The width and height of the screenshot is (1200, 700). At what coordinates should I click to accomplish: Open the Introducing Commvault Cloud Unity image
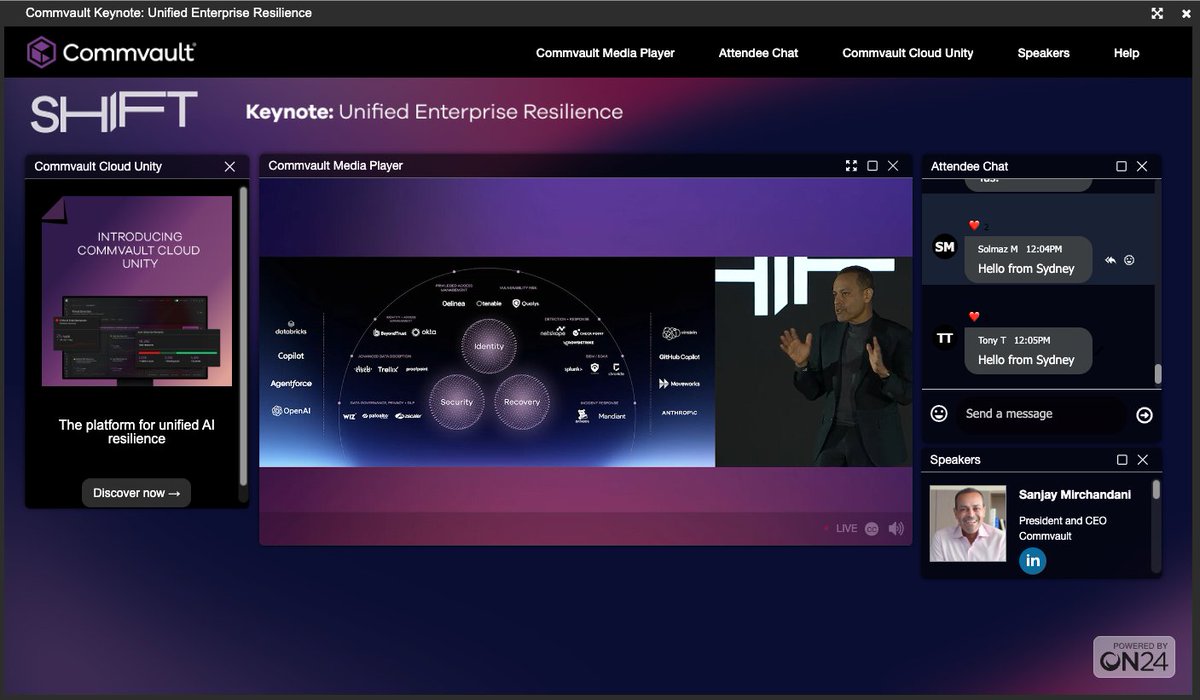coord(137,291)
